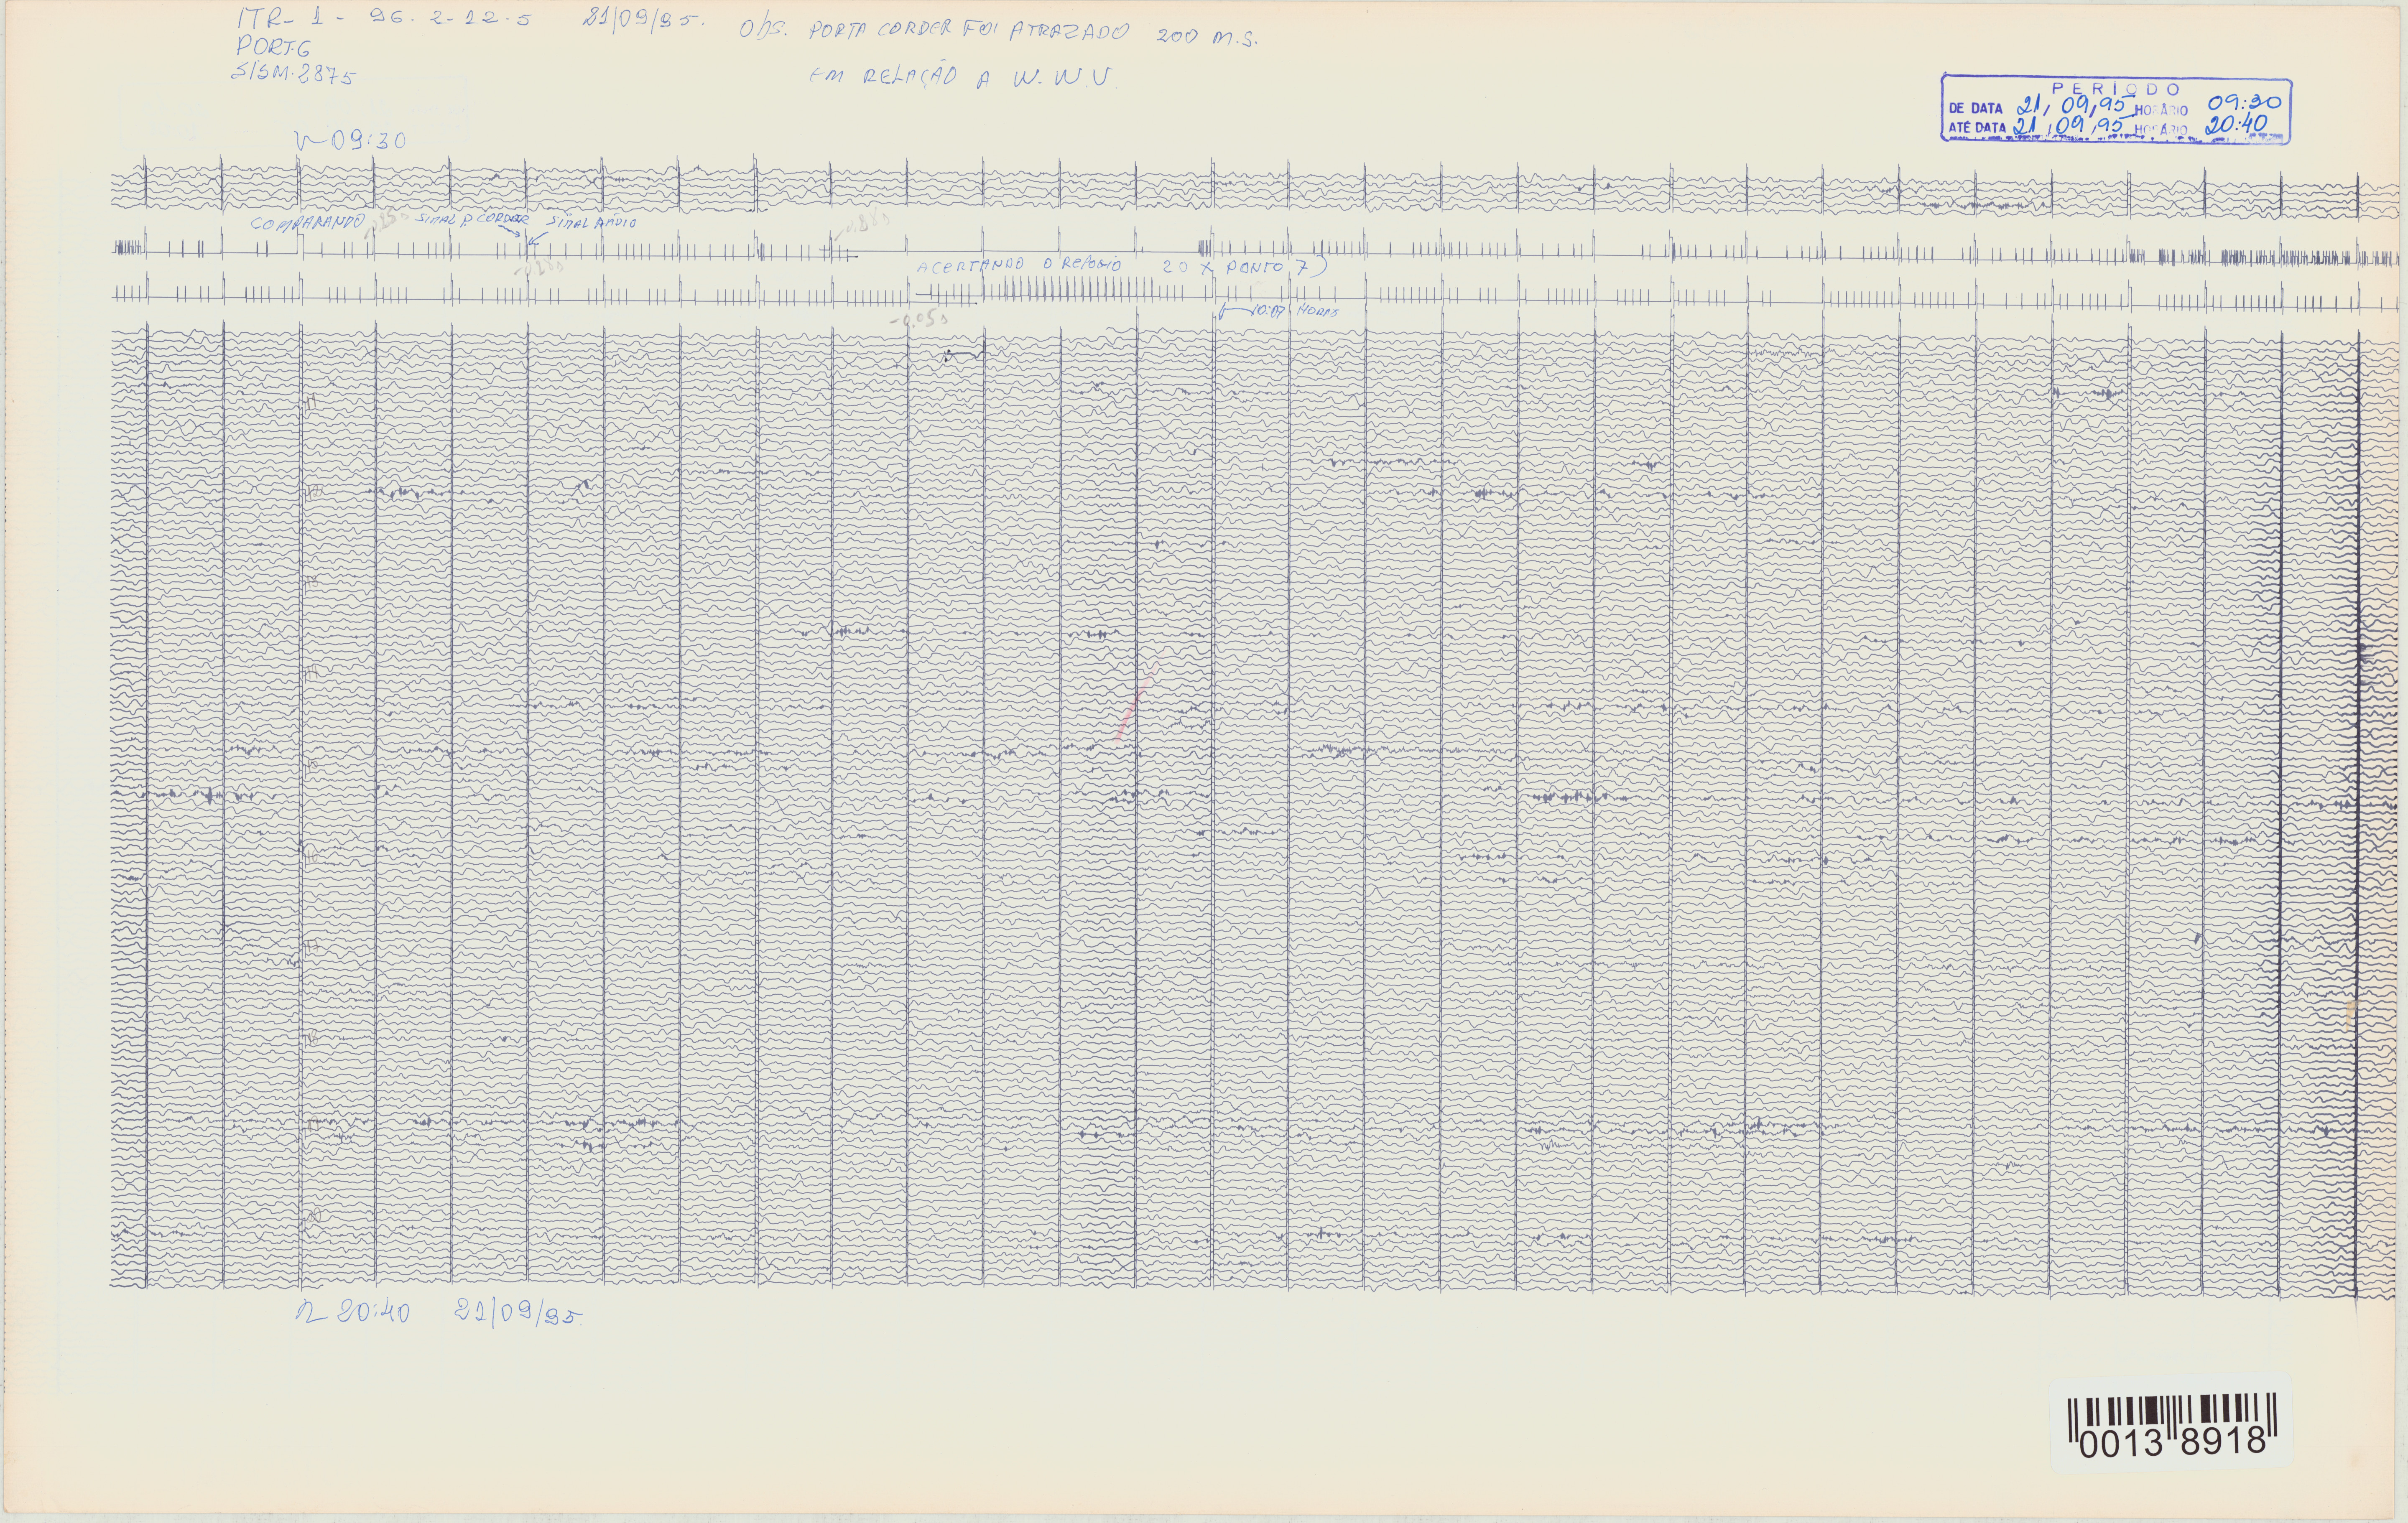Screen dimensions: 2408x1523
Task: Click the handwritten 'PORT-6' label
Action: pos(273,47)
